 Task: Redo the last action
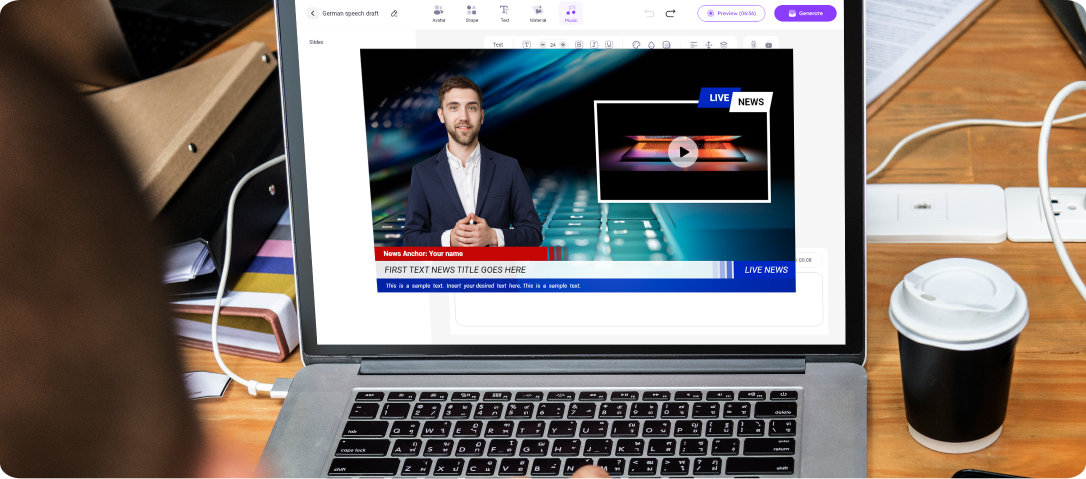pos(670,14)
